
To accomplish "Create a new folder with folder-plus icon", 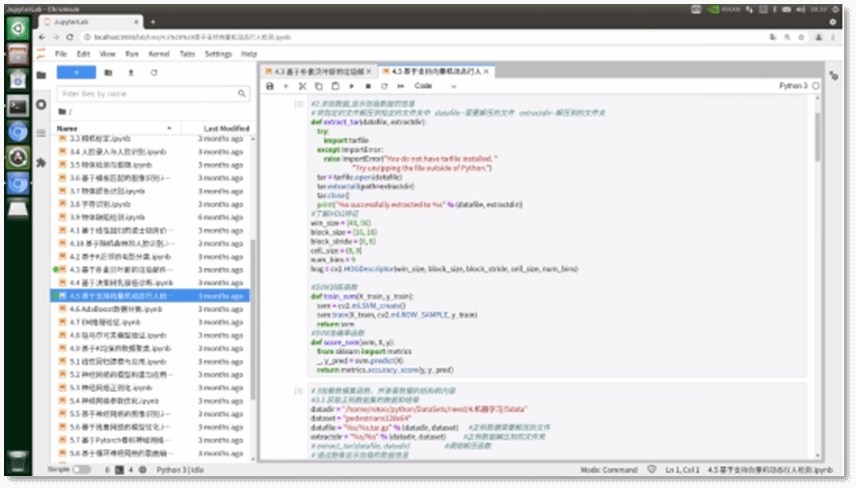I will tap(108, 73).
